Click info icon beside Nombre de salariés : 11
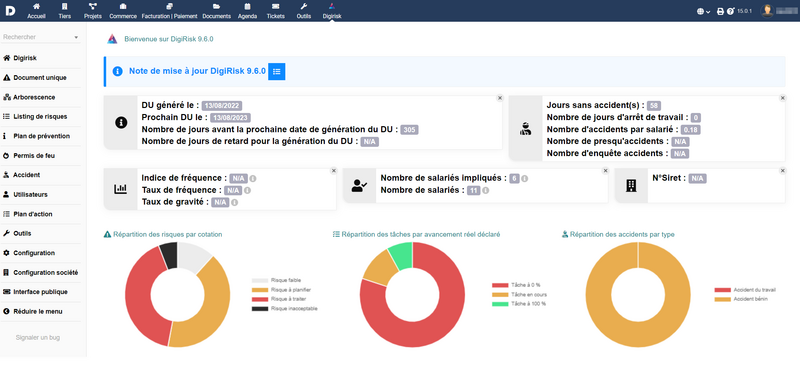 [485, 190]
